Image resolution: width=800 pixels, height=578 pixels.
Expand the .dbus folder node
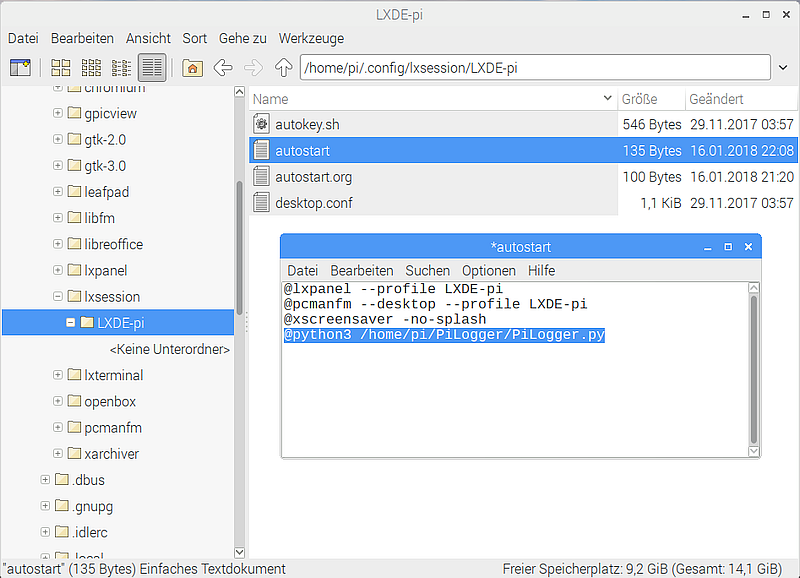click(x=45, y=480)
